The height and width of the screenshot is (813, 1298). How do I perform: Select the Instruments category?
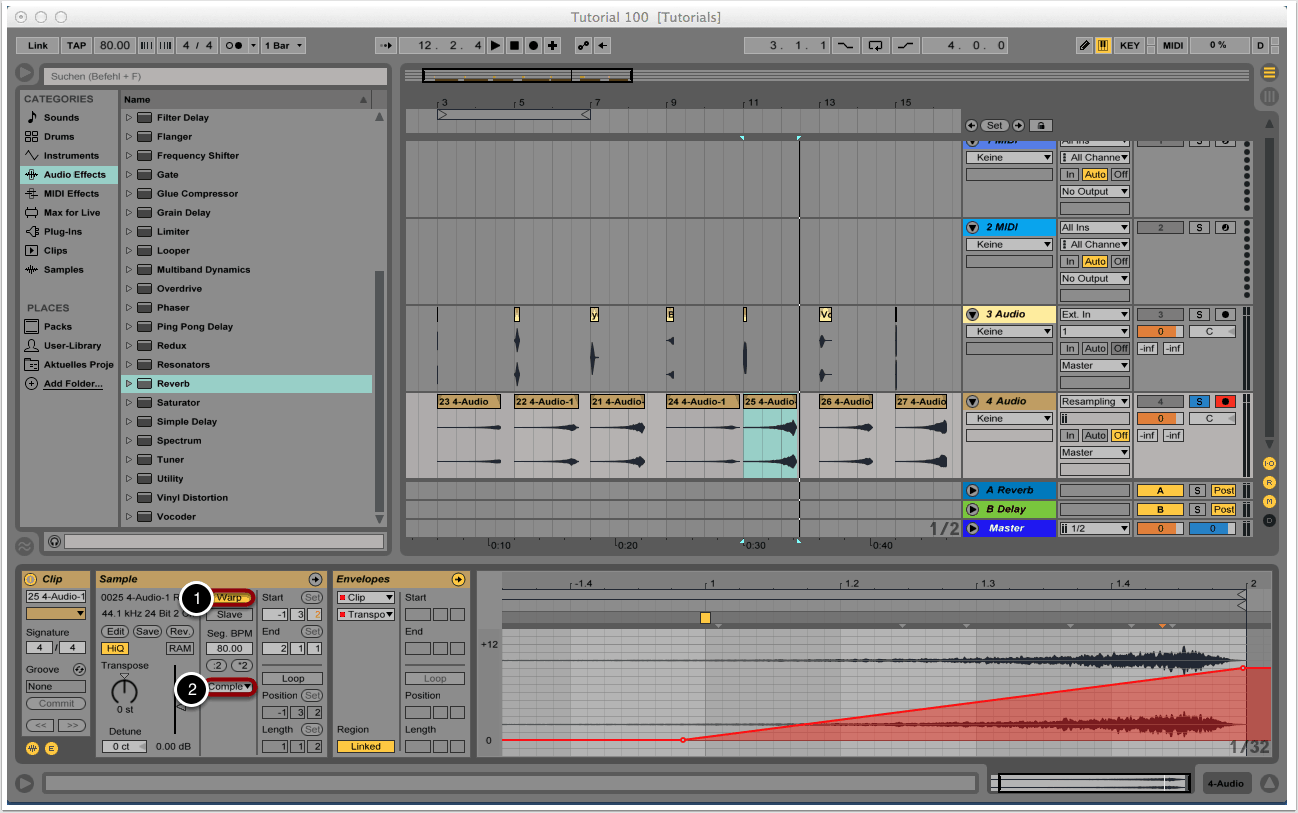point(70,155)
